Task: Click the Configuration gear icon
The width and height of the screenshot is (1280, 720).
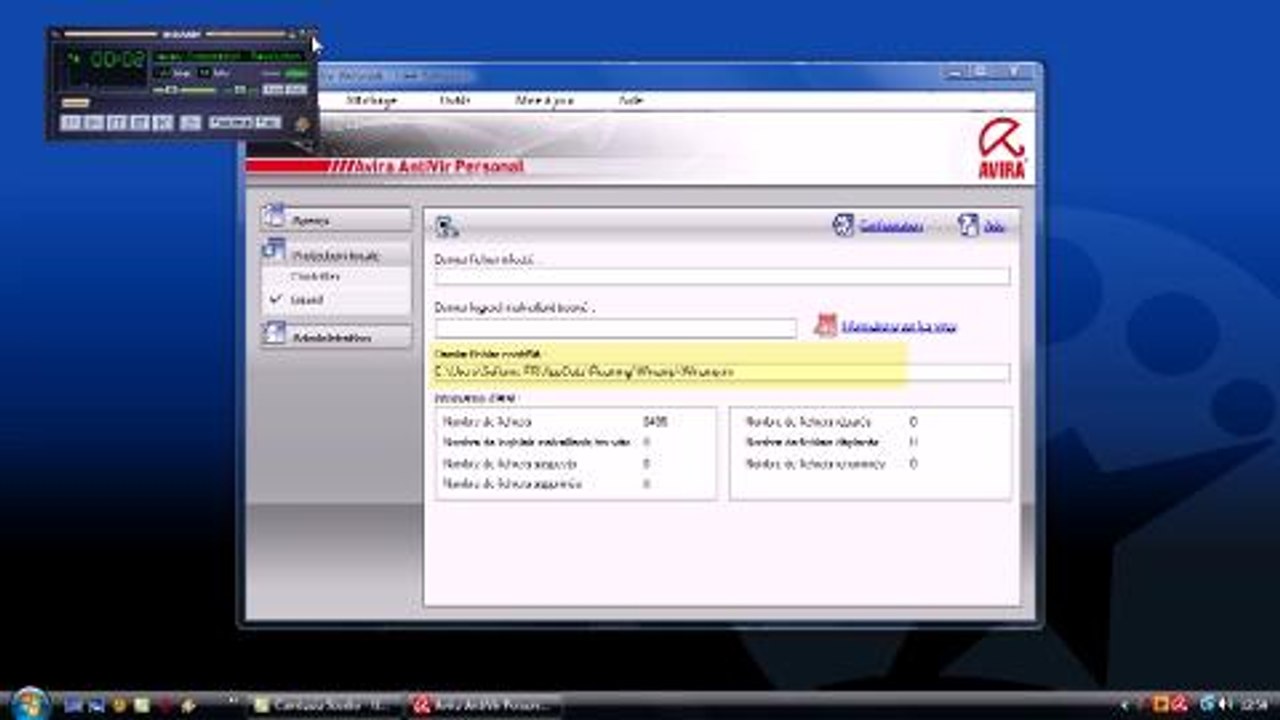Action: point(843,225)
